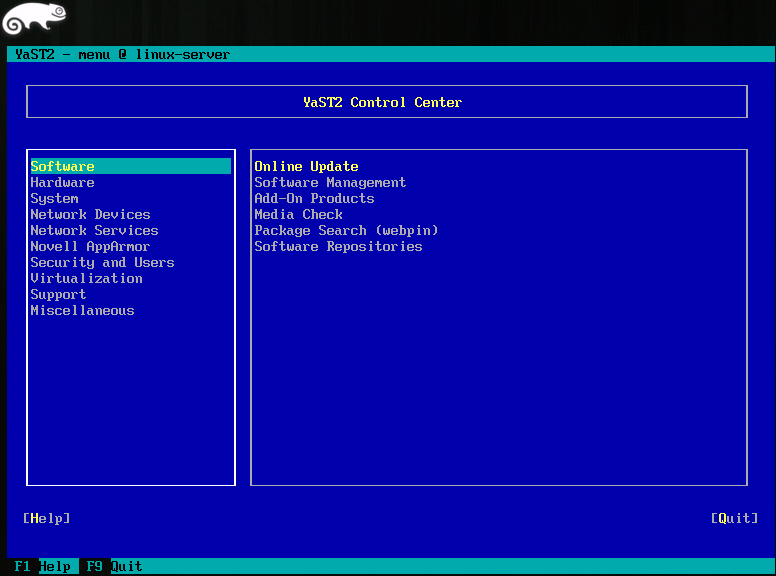Click F9 Quit in bottom bar
This screenshot has height=576, width=776.
click(x=114, y=566)
